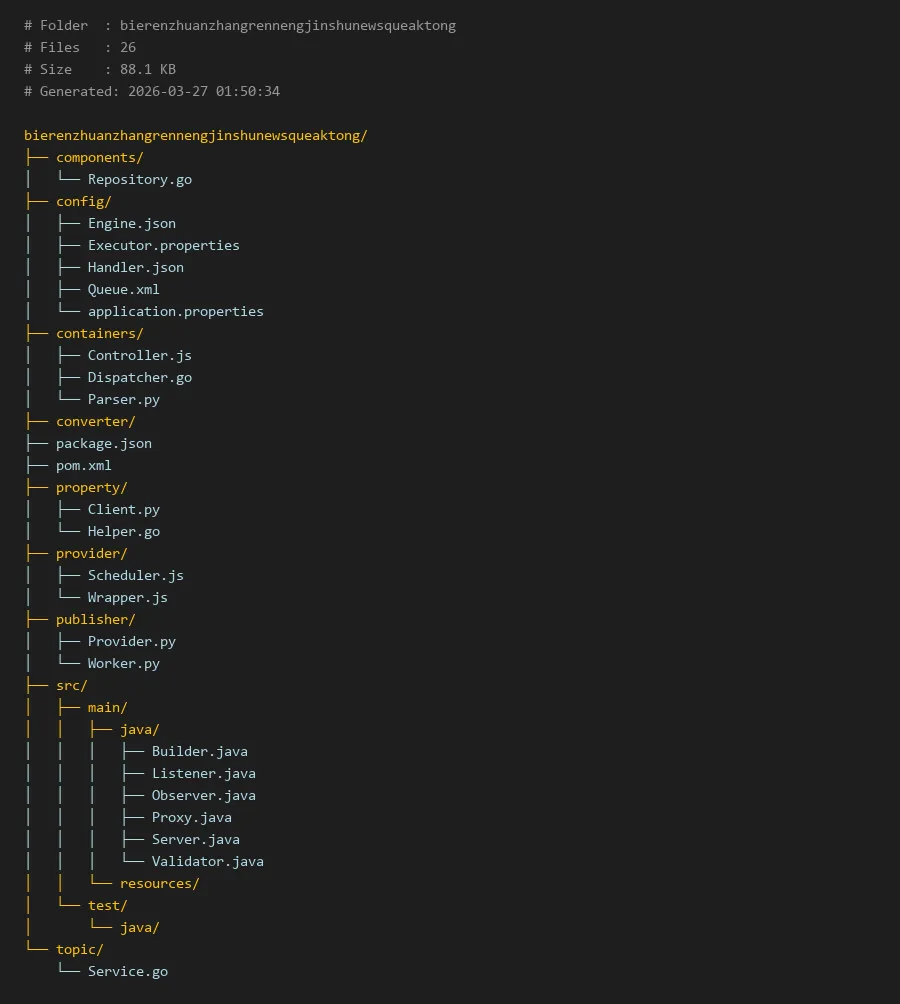Click the Generated timestamp header line
Screen dimensions: 900x1004
[x=152, y=91]
